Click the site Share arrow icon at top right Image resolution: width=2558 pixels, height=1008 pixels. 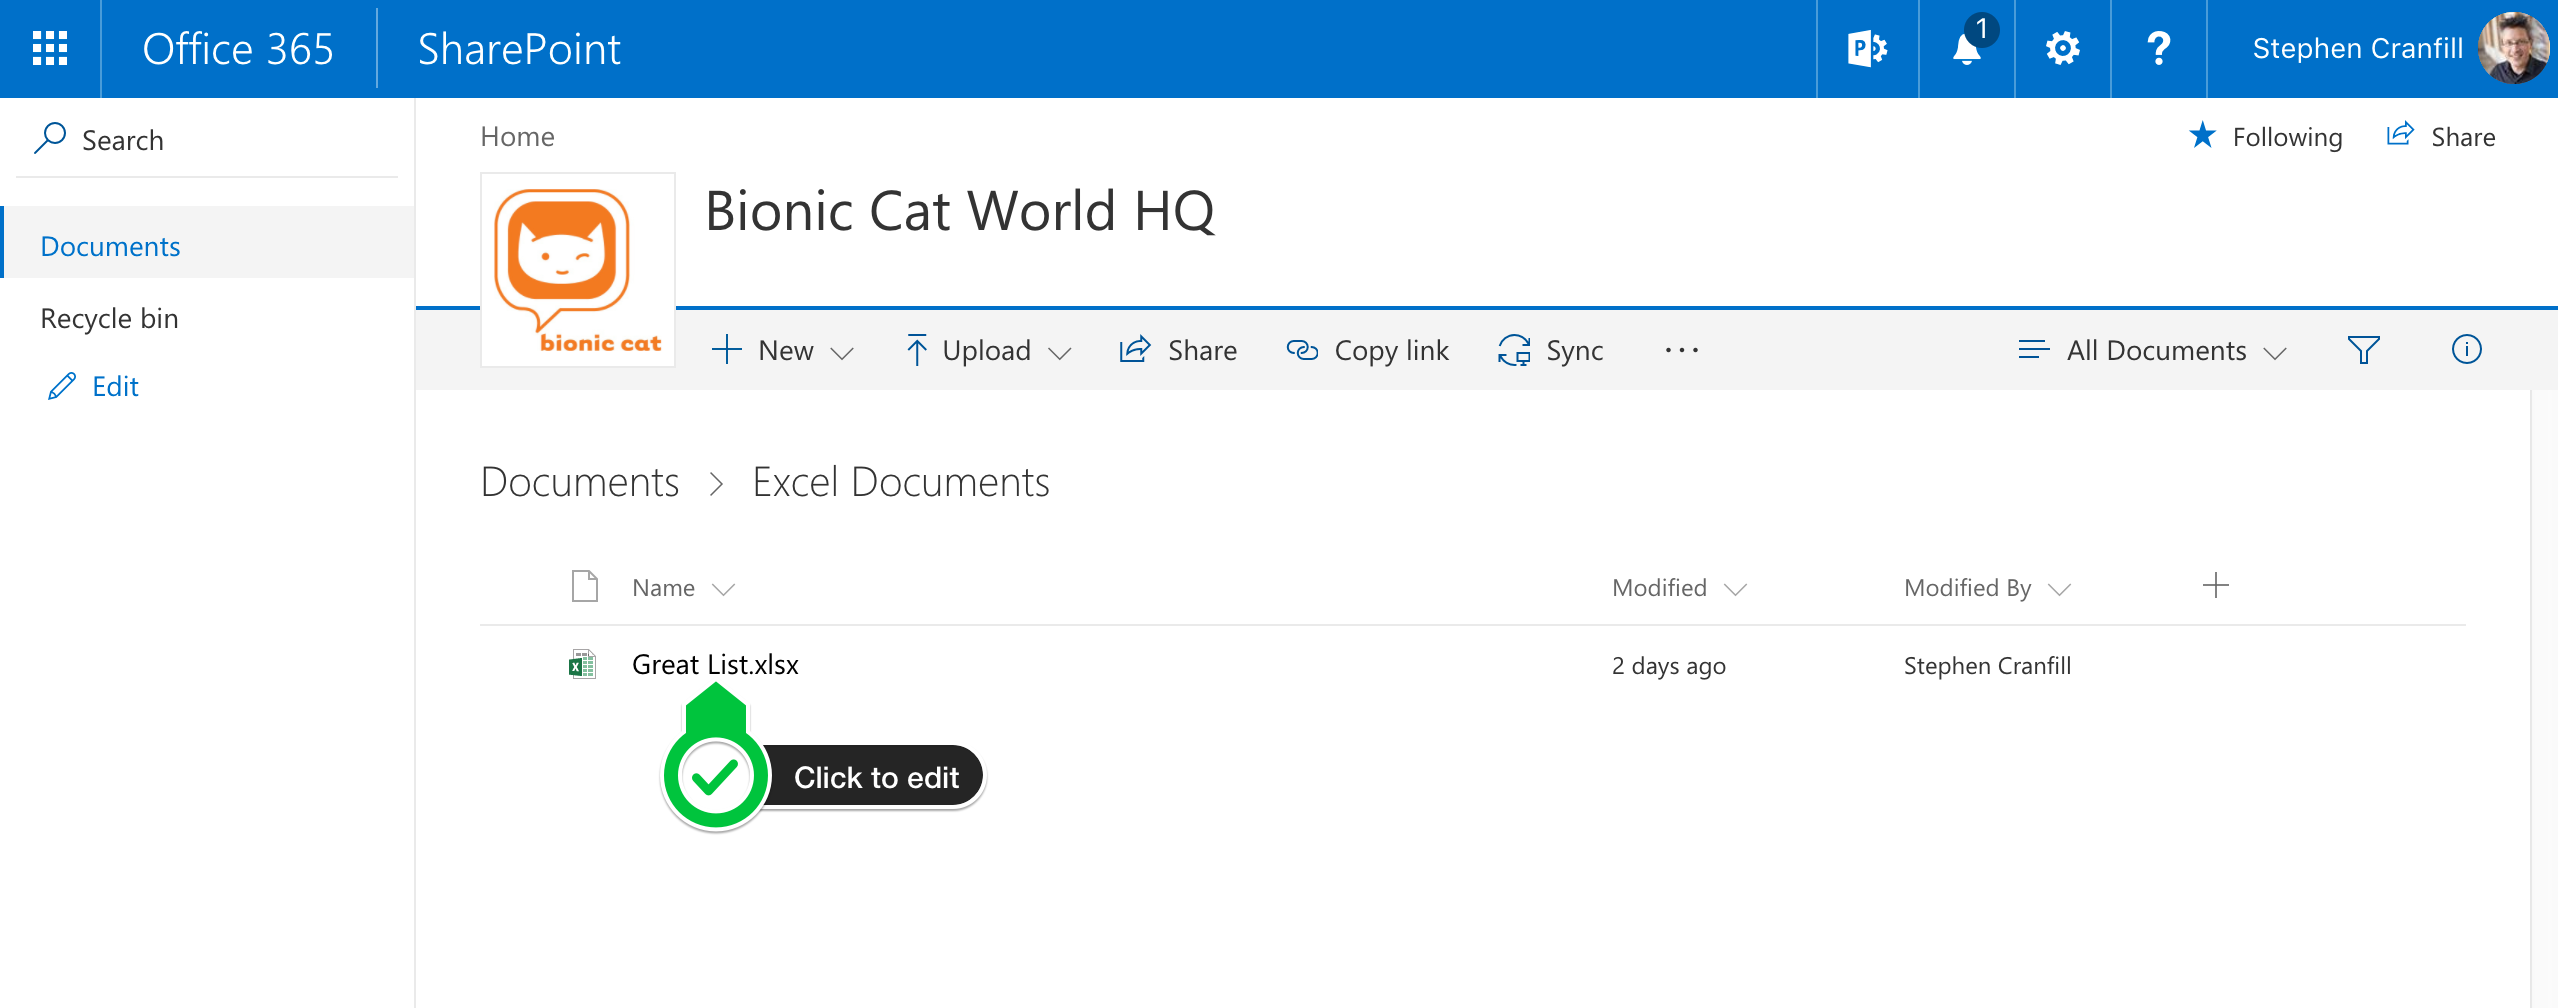tap(2400, 134)
